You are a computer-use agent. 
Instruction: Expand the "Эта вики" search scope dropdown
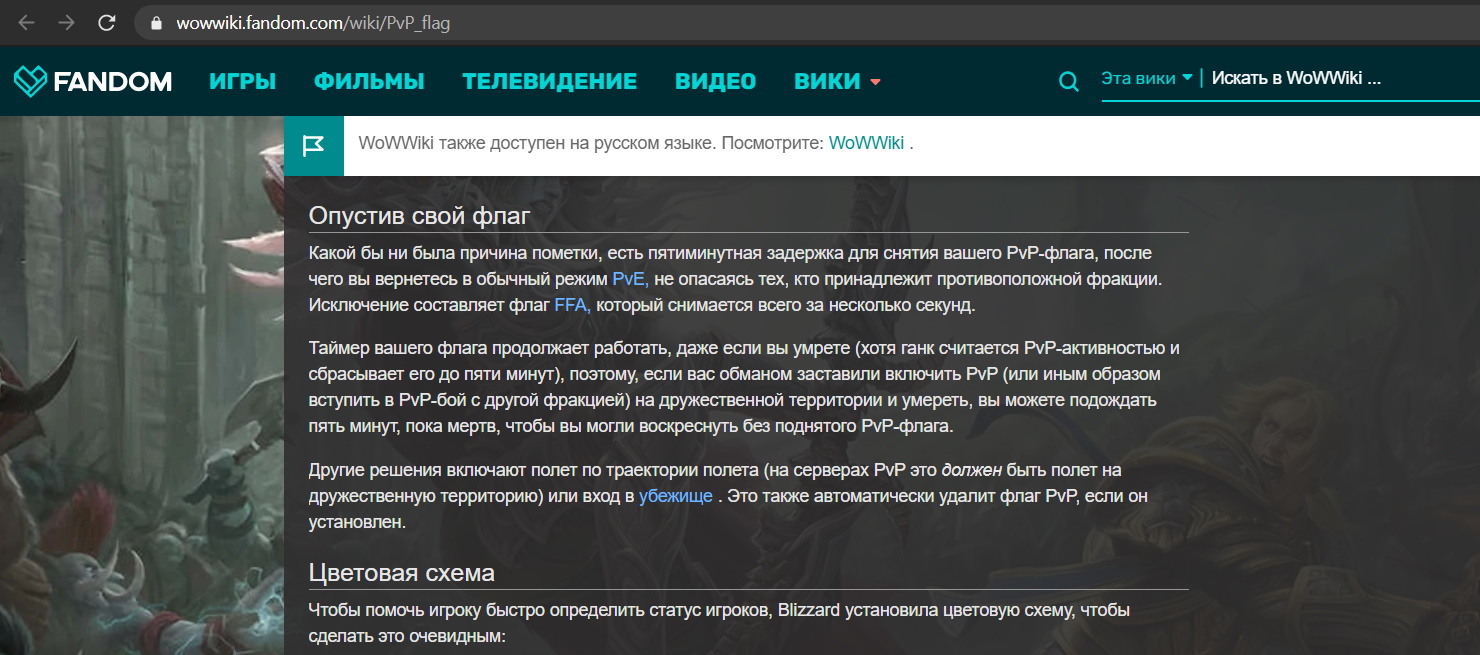click(x=1146, y=78)
